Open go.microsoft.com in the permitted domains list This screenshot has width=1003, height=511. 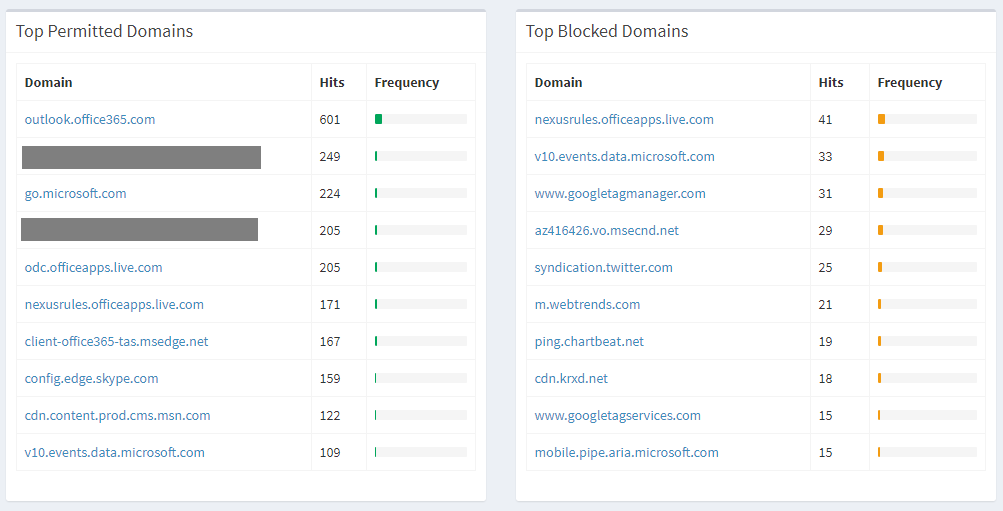coord(75,194)
